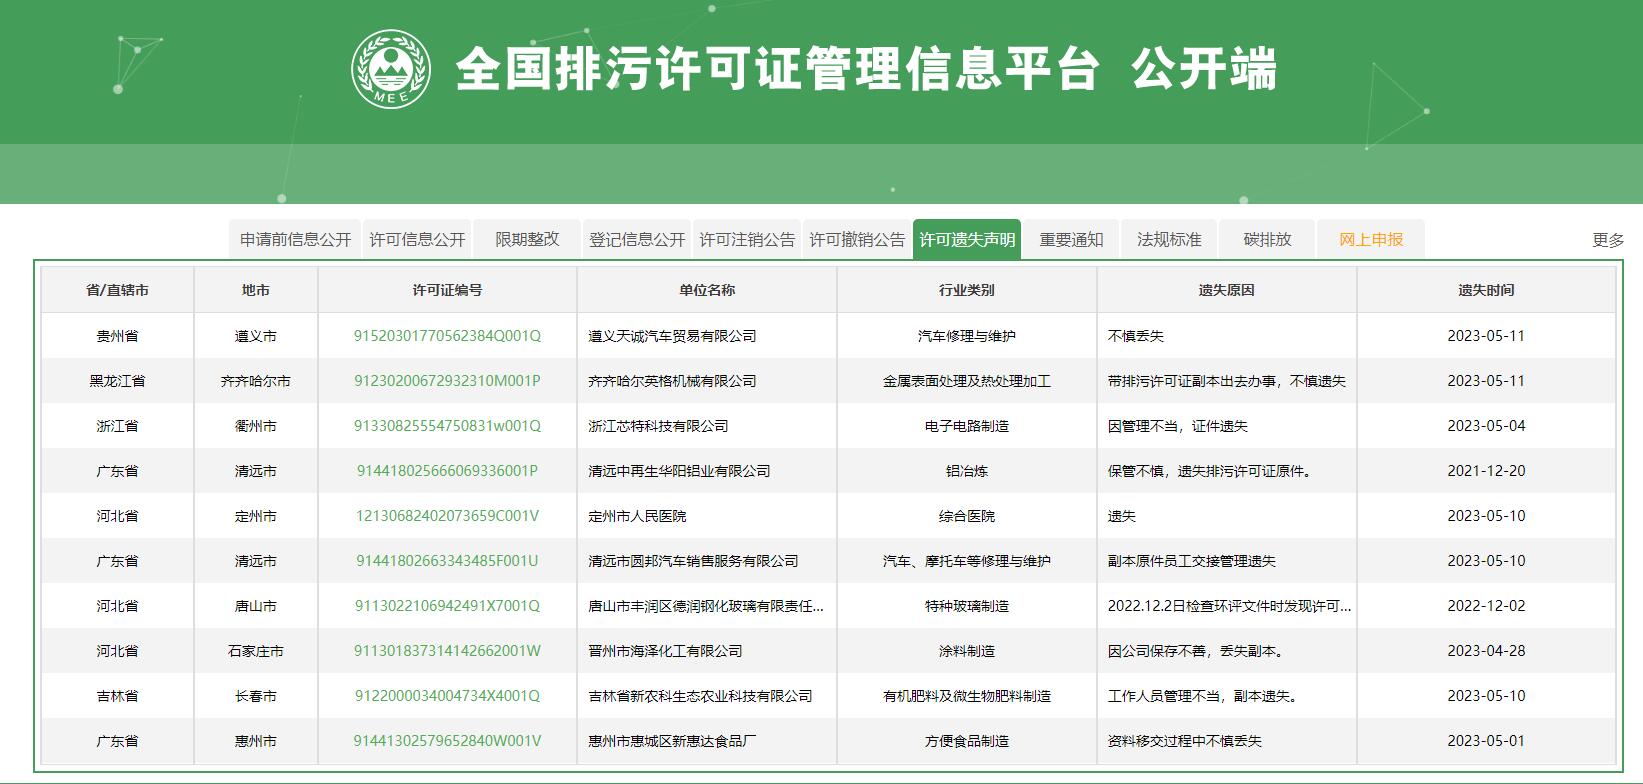Image resolution: width=1643 pixels, height=784 pixels.
Task: Click the 遗失时间 column header
Action: (x=1486, y=290)
